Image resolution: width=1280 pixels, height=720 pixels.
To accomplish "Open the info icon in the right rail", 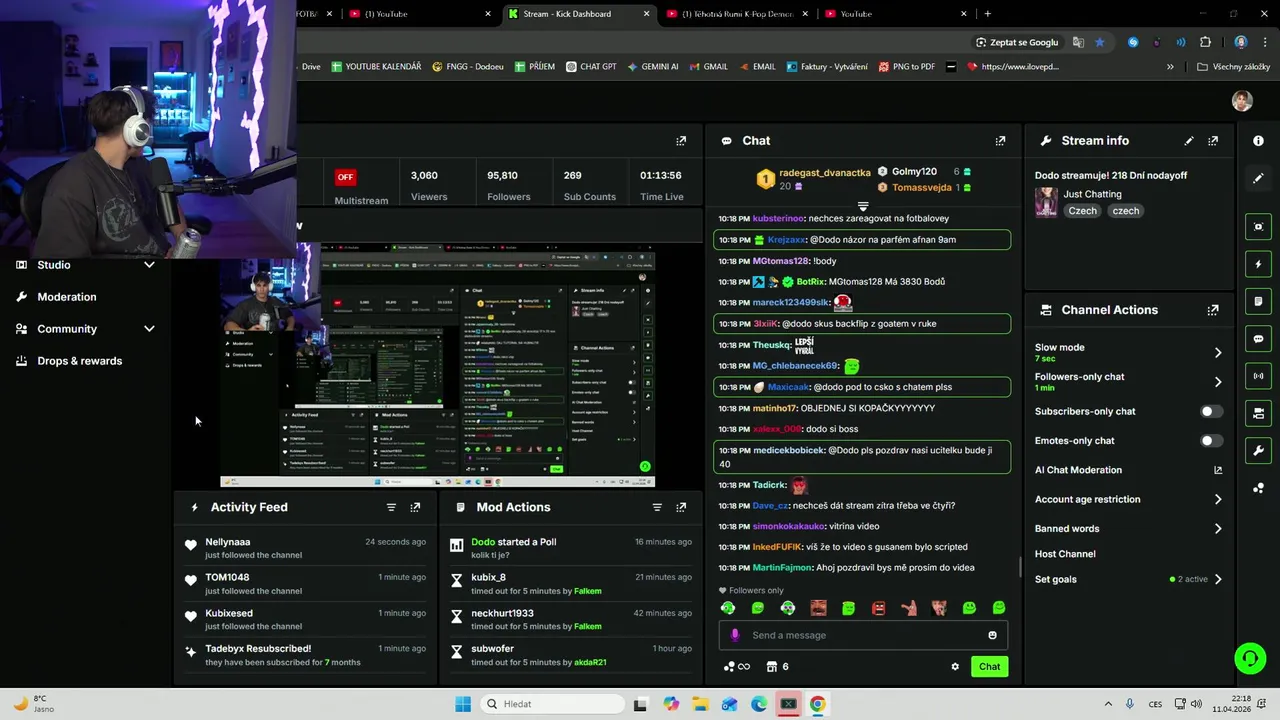I will (x=1258, y=141).
